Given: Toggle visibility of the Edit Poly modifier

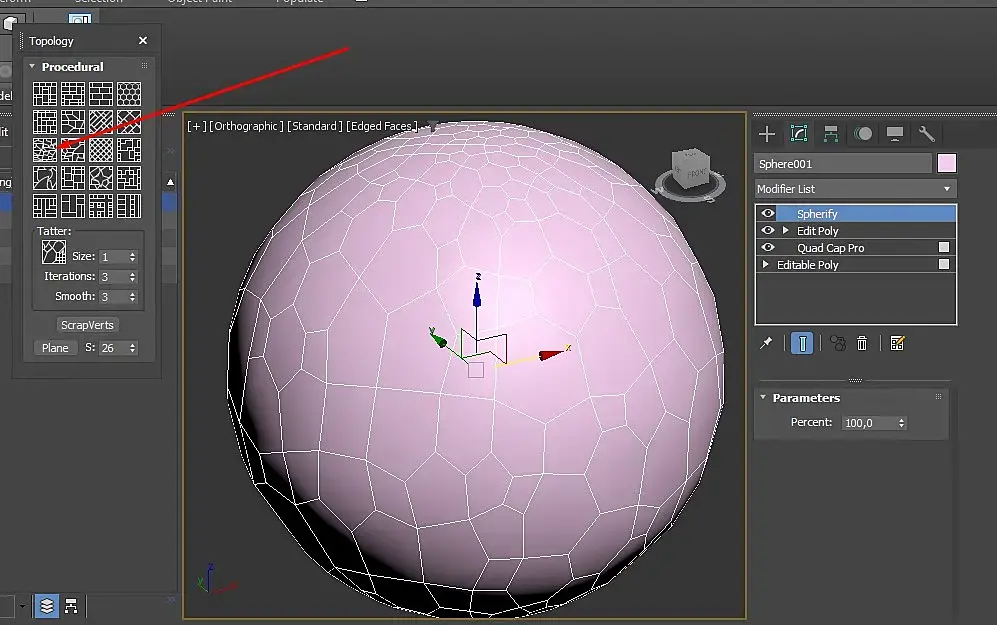Looking at the screenshot, I should pyautogui.click(x=768, y=230).
